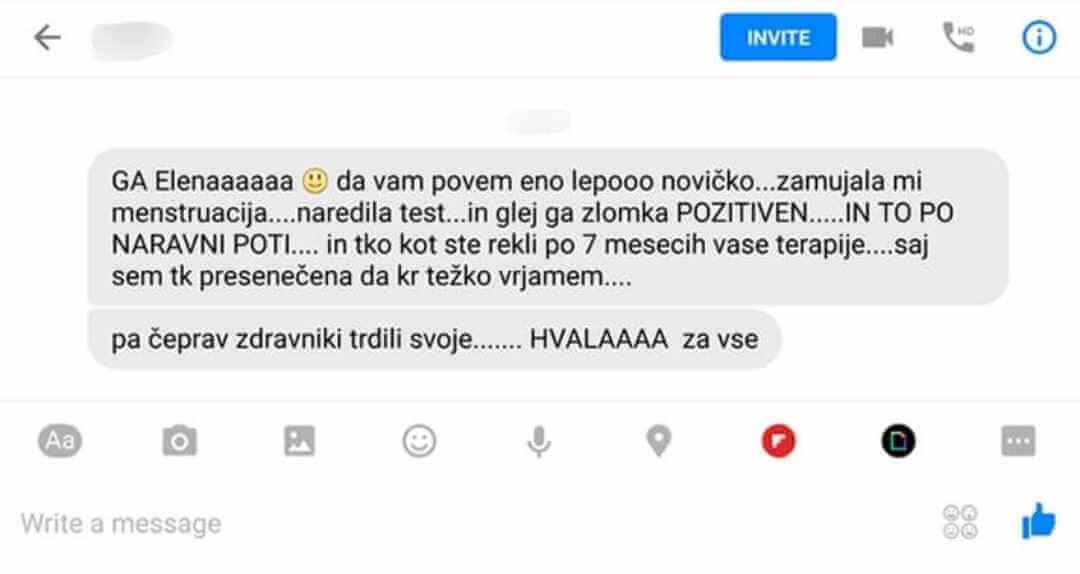Tap the blue INVITE button

(x=778, y=37)
